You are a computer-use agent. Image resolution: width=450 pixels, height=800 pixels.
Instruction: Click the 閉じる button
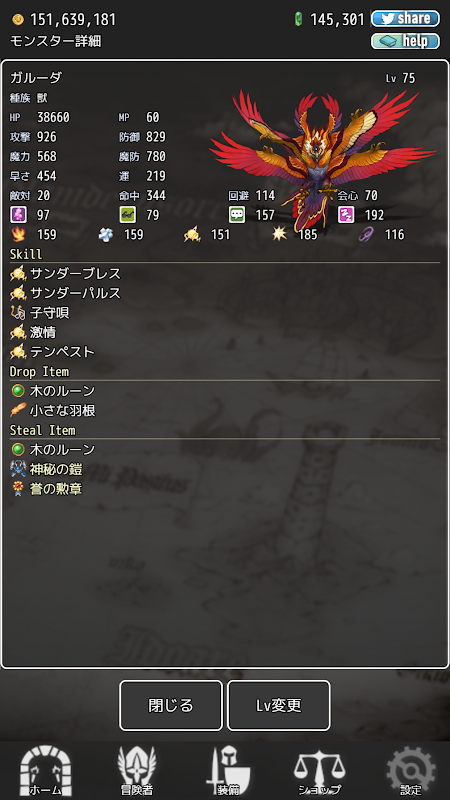click(x=171, y=705)
